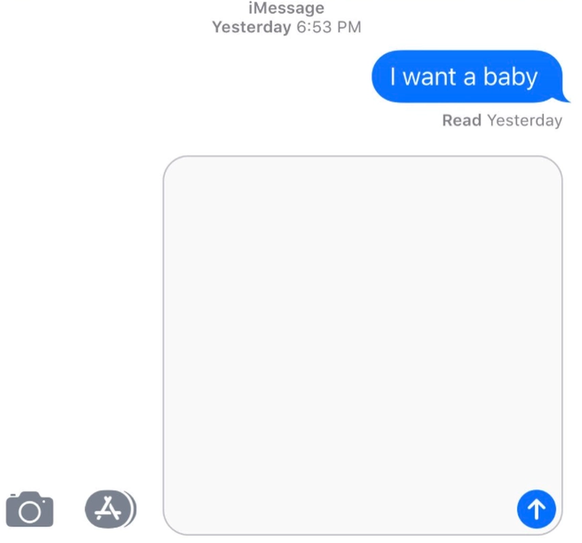The image size is (582, 543).
Task: Tap the word "baby" in sent message
Action: [510, 78]
